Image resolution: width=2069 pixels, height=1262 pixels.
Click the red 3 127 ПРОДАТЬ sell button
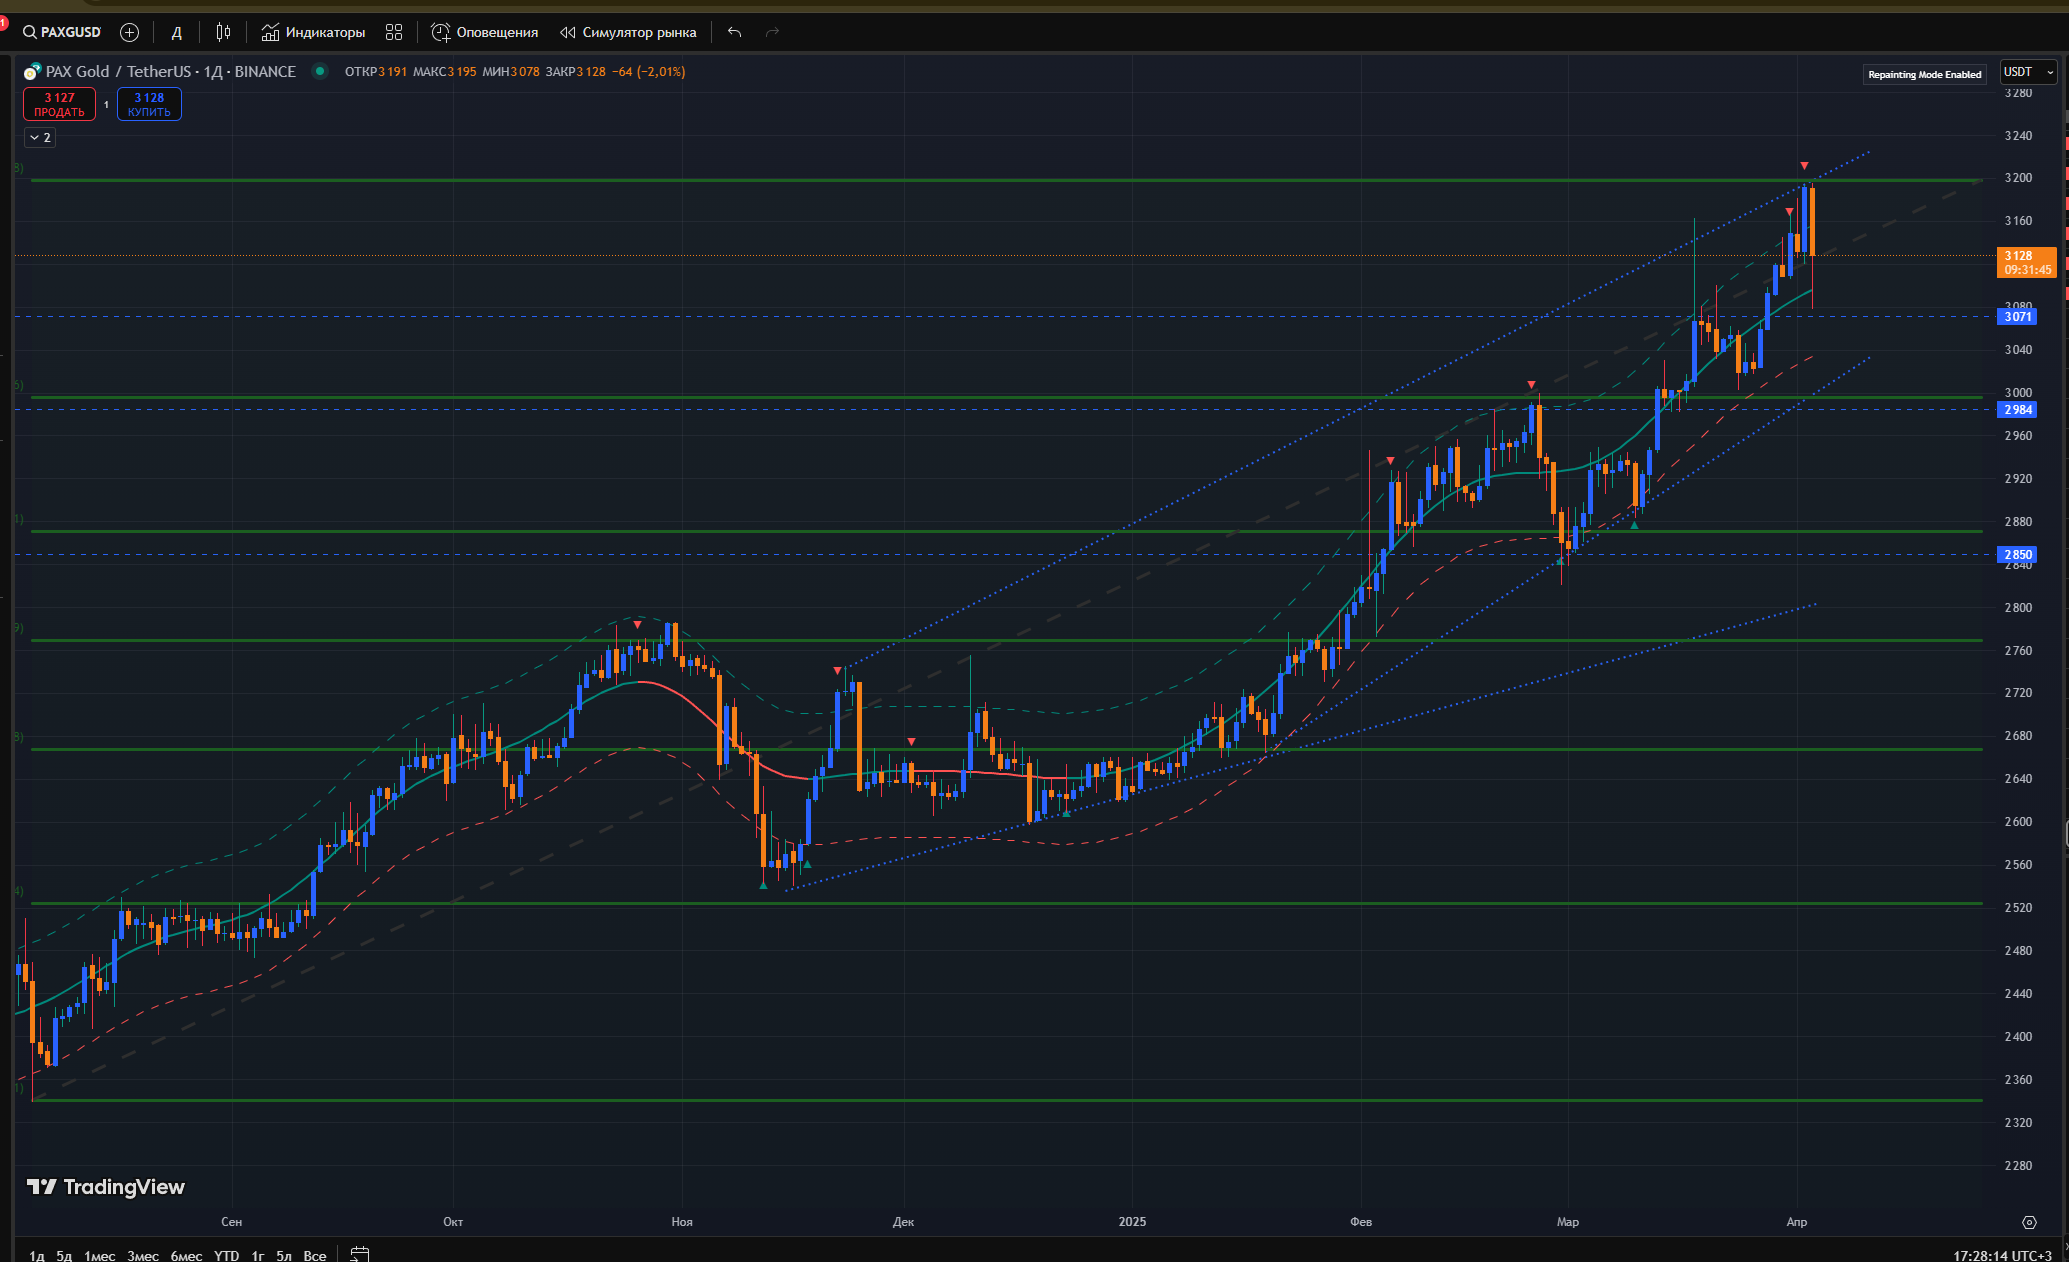pos(60,104)
